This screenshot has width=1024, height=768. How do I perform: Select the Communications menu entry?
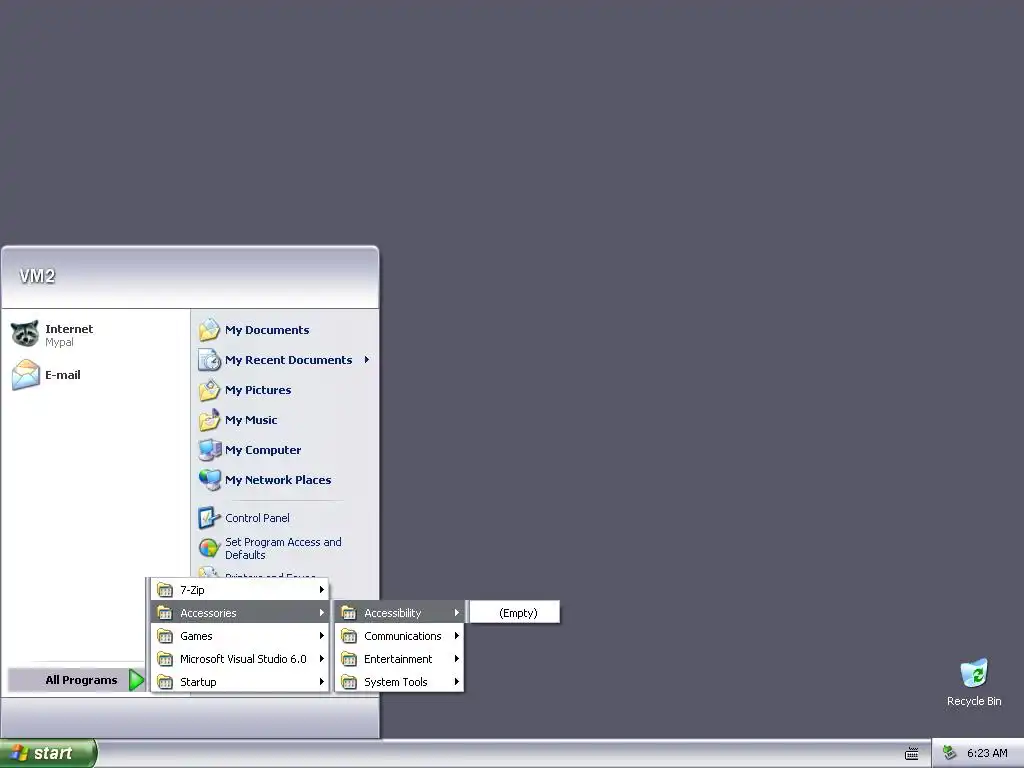pos(399,635)
